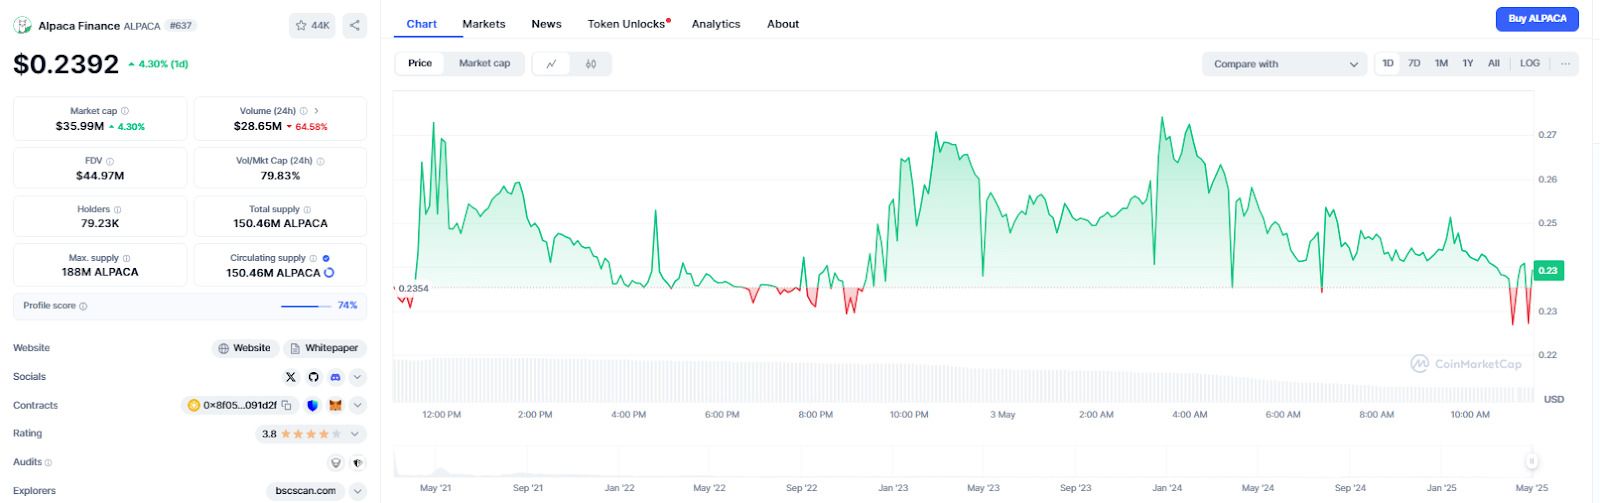The image size is (1600, 503).
Task: Click the share icon near the title
Action: click(x=355, y=25)
